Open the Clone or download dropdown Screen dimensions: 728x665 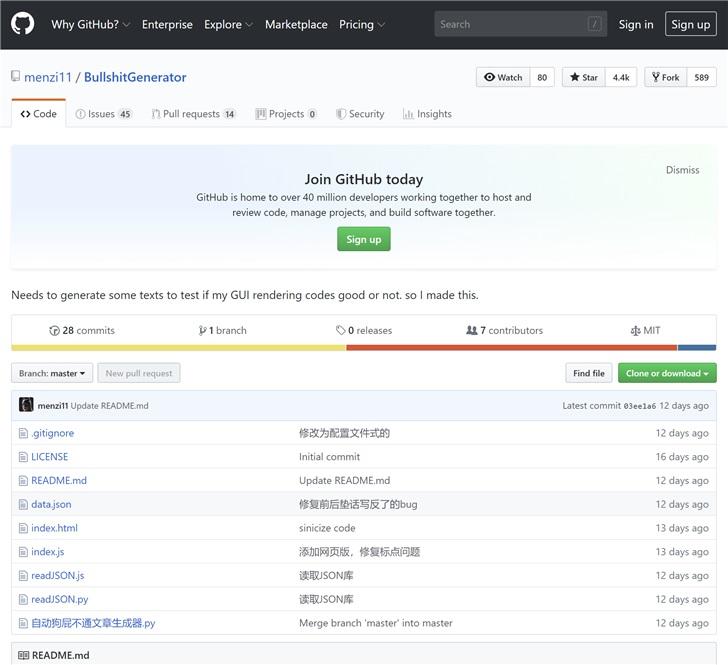click(x=667, y=373)
